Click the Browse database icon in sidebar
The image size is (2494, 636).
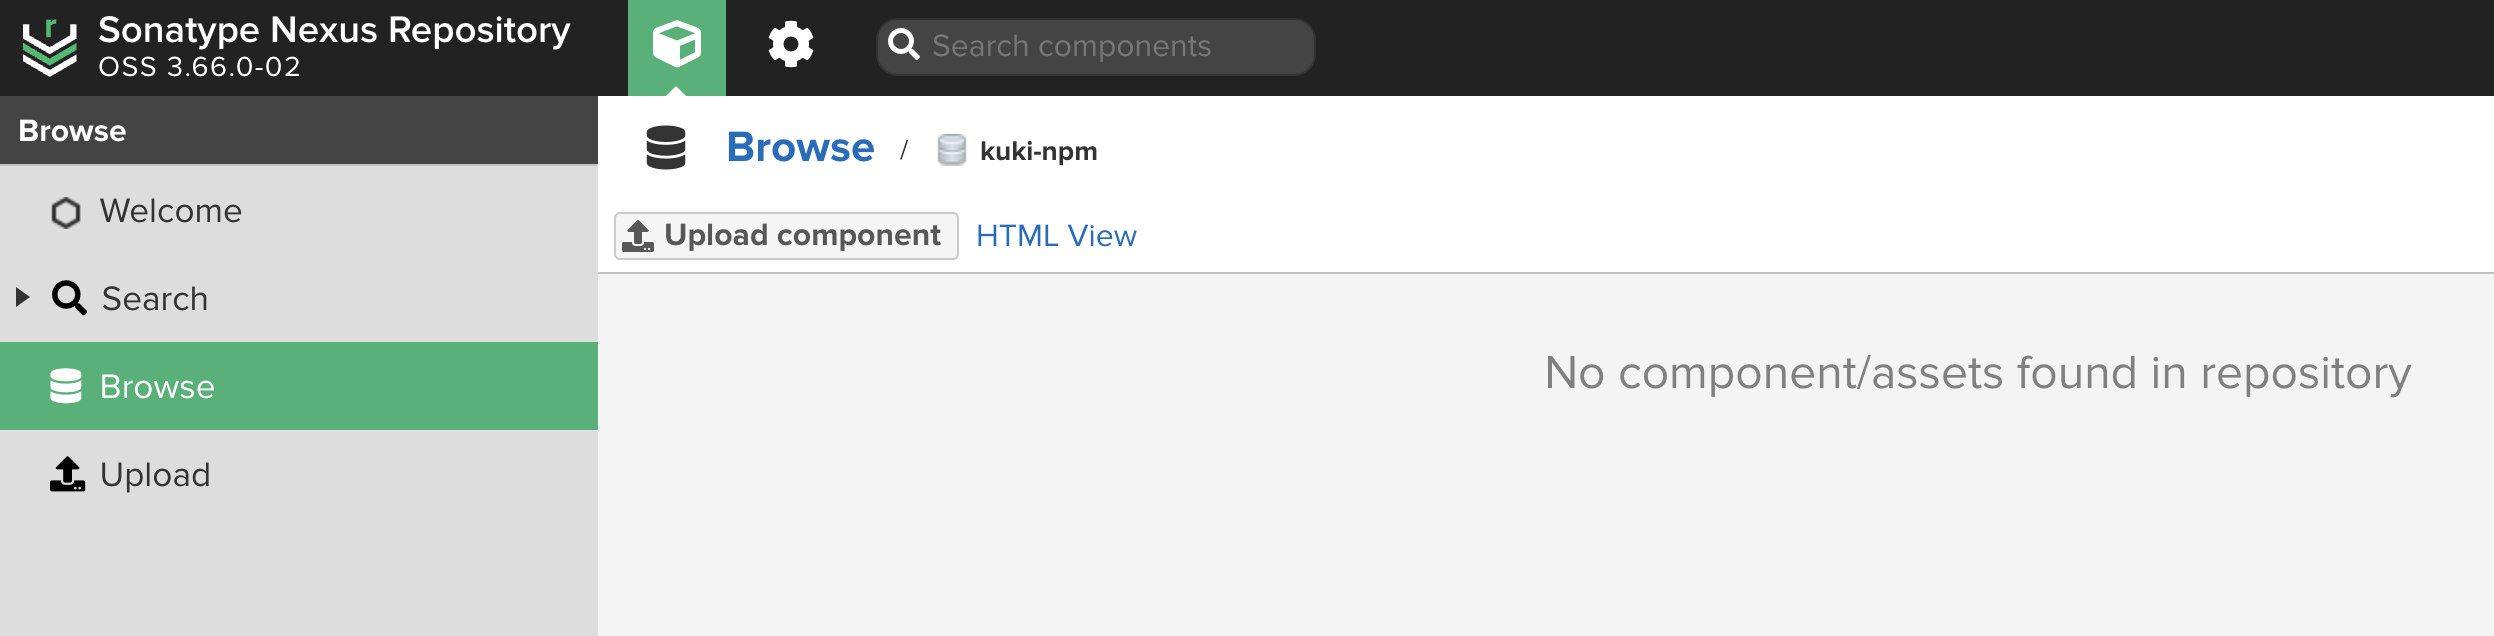(66, 386)
